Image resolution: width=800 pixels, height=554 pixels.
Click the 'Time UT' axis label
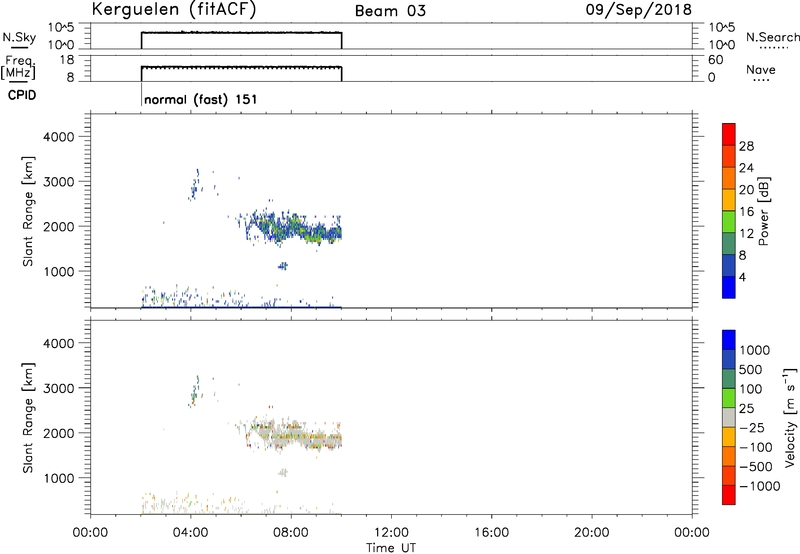point(391,547)
